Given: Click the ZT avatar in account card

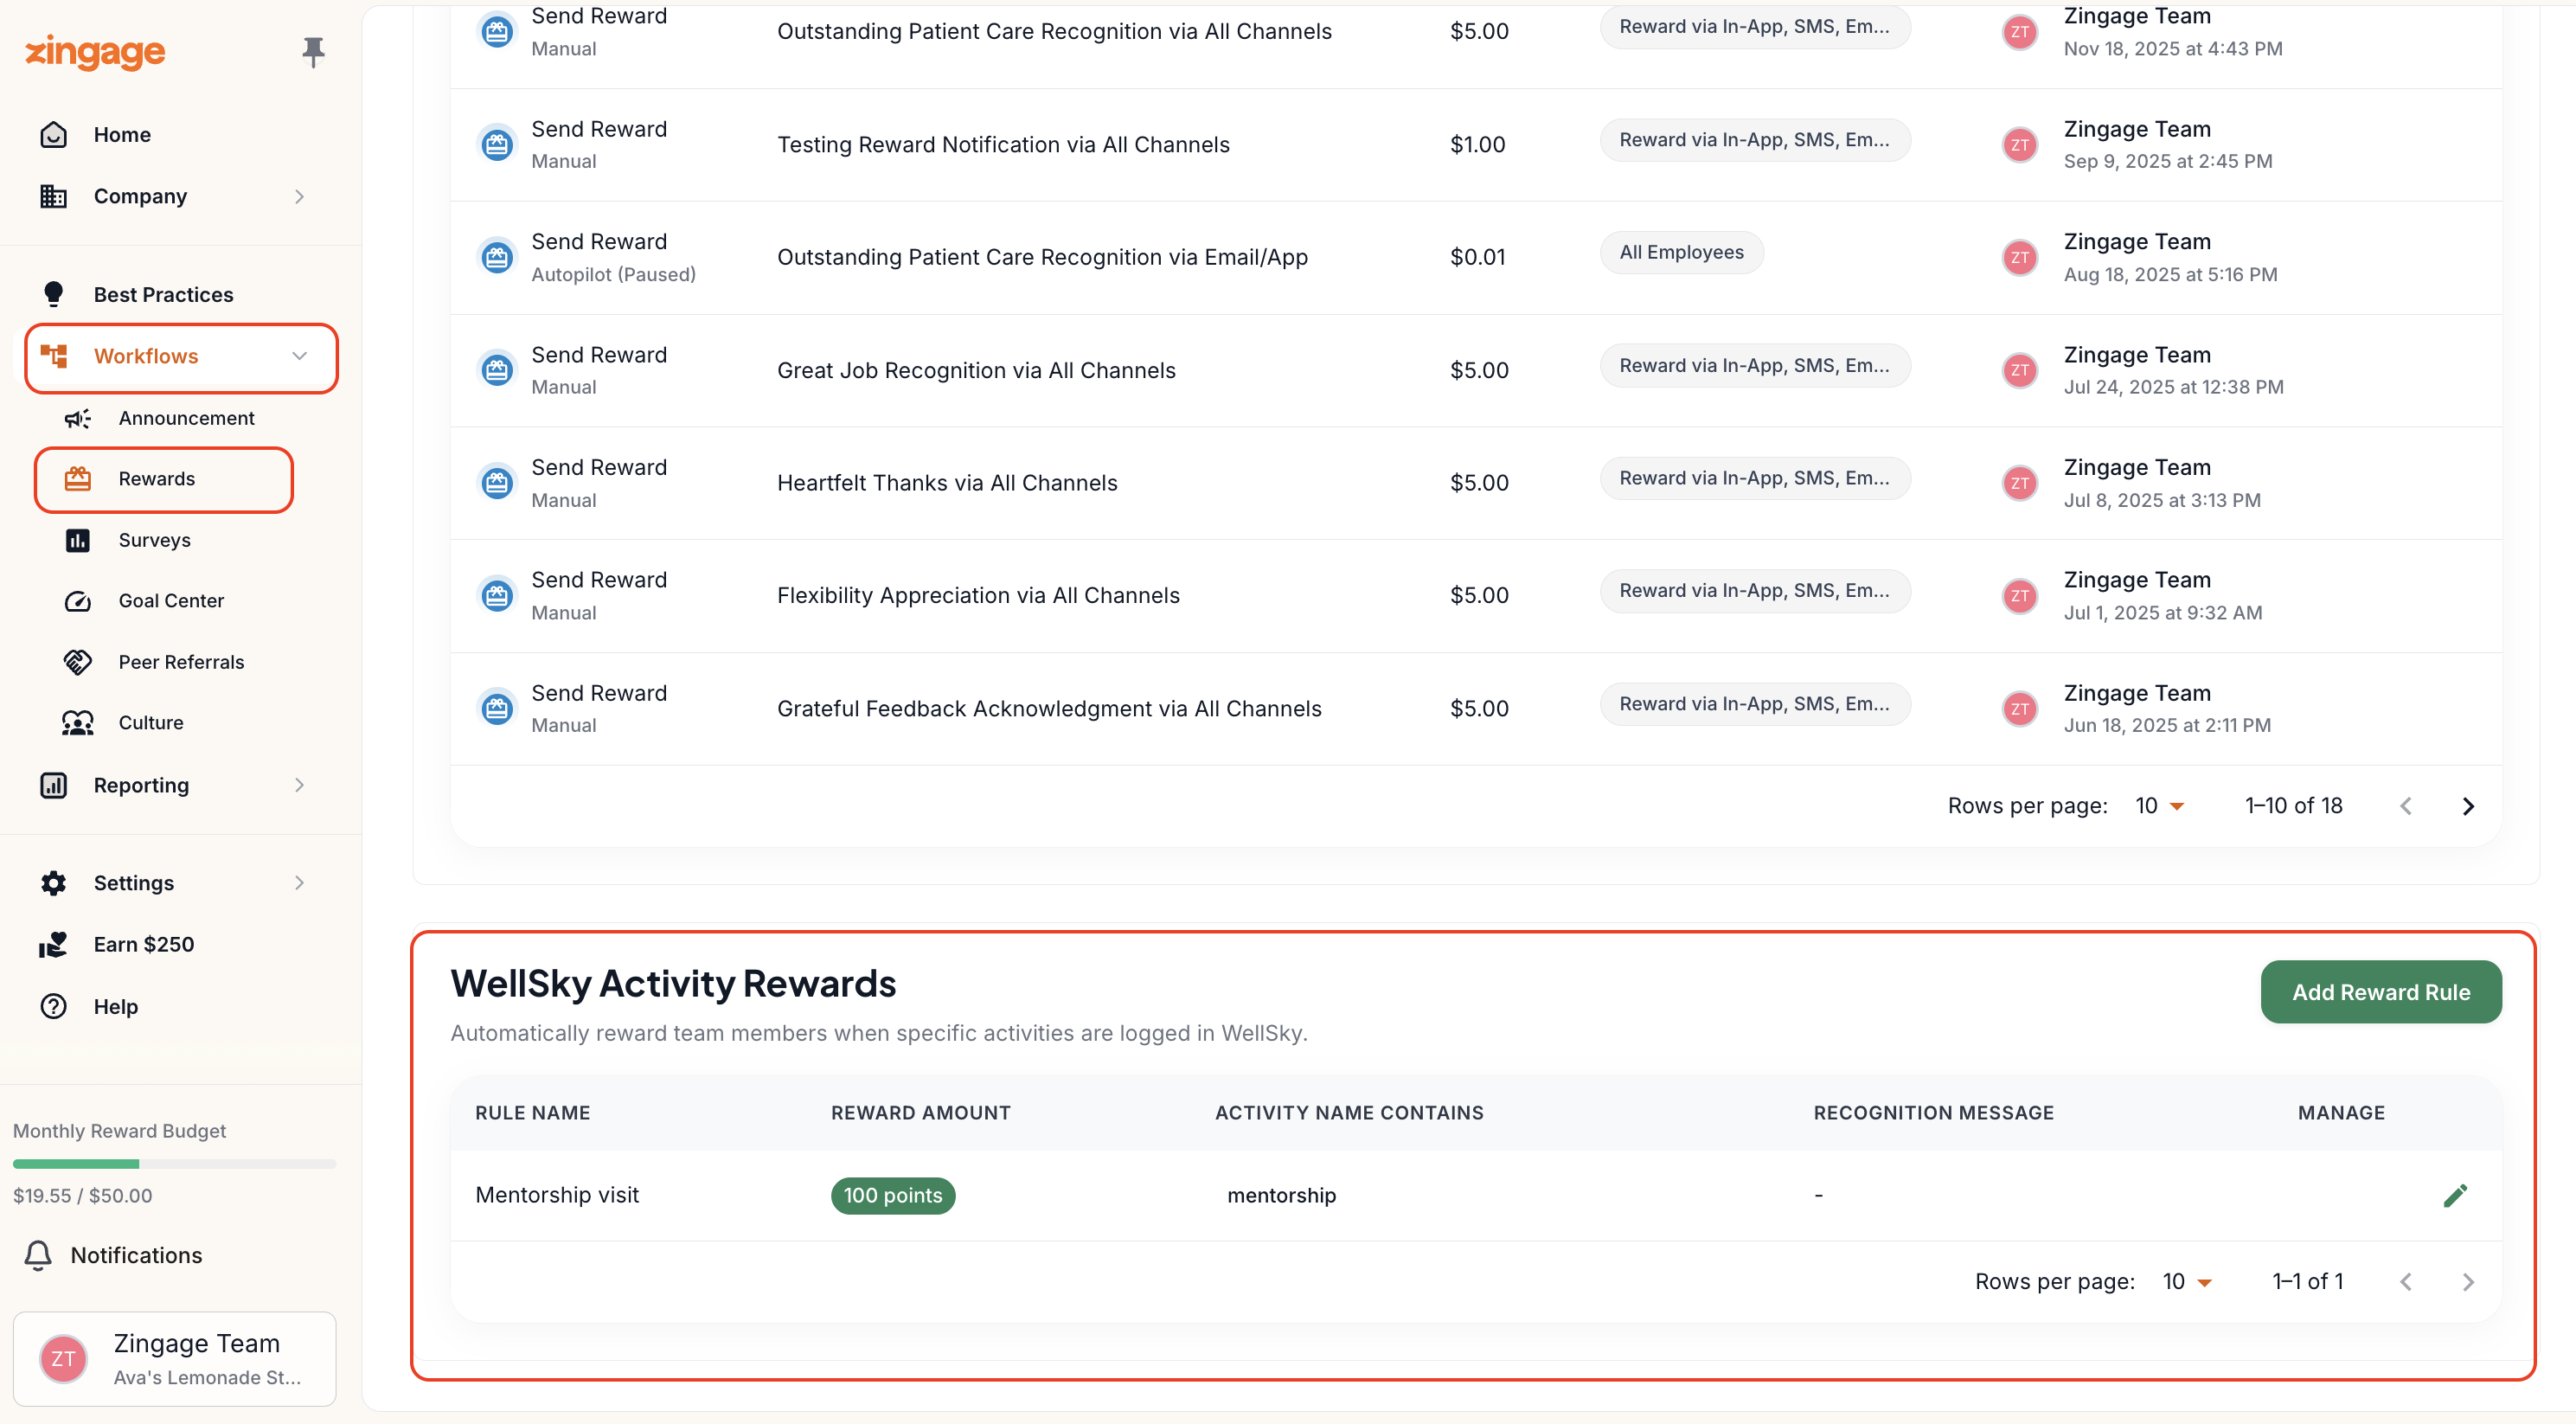Looking at the screenshot, I should (x=63, y=1360).
